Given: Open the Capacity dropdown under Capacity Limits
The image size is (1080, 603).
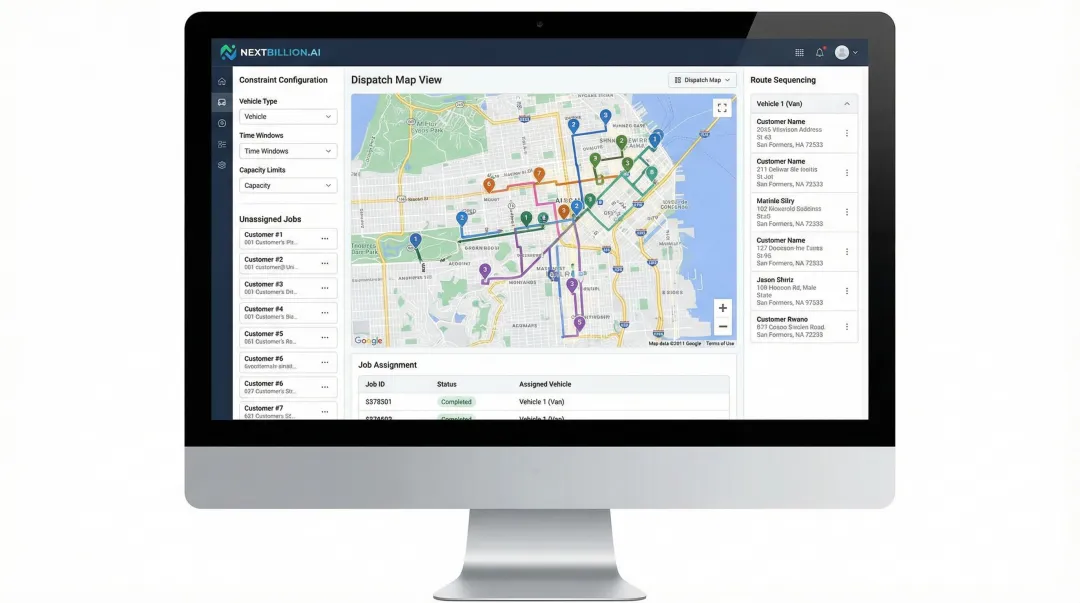Looking at the screenshot, I should coord(286,185).
